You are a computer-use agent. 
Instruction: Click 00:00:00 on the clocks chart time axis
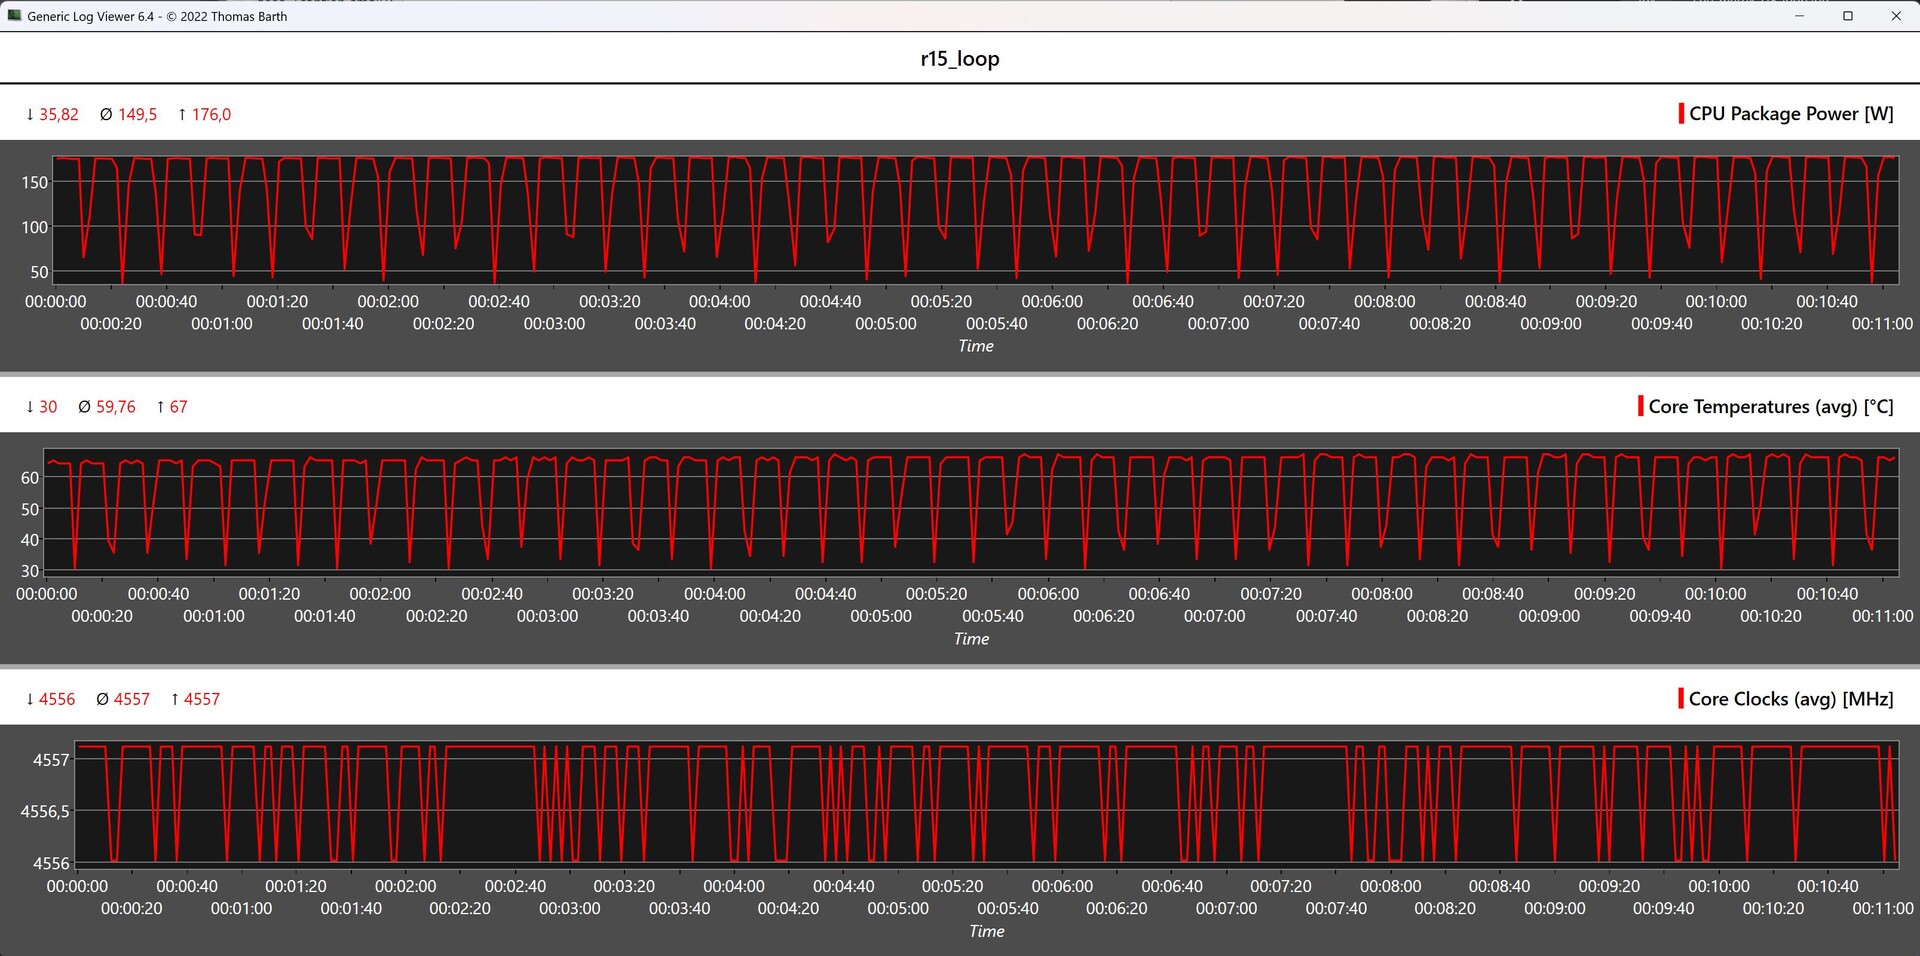click(77, 886)
